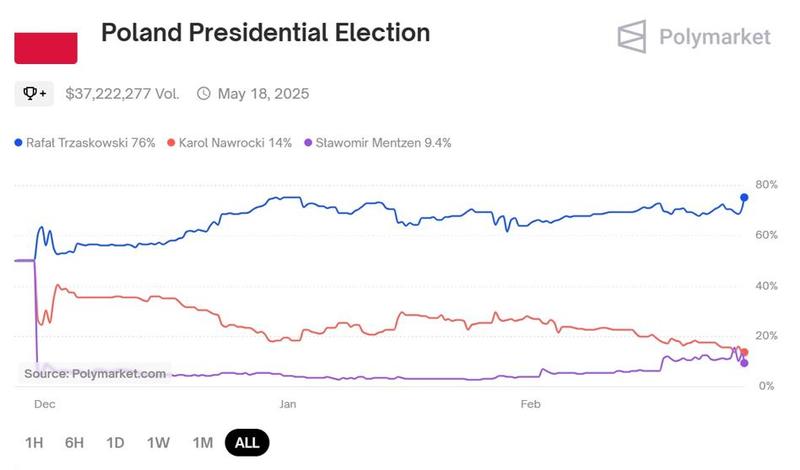The image size is (800, 470).
Task: Toggle Rafał Trzaskowski legend entry
Action: point(85,143)
